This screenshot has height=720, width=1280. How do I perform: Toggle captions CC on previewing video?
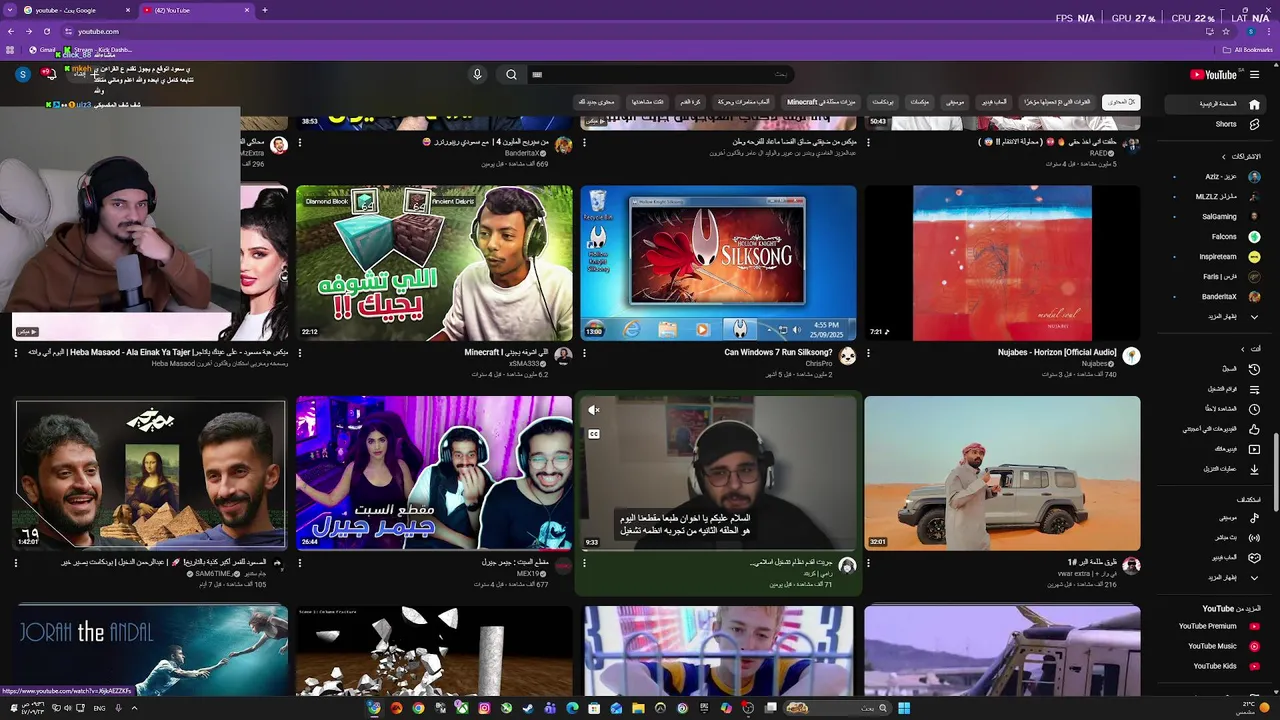point(594,434)
